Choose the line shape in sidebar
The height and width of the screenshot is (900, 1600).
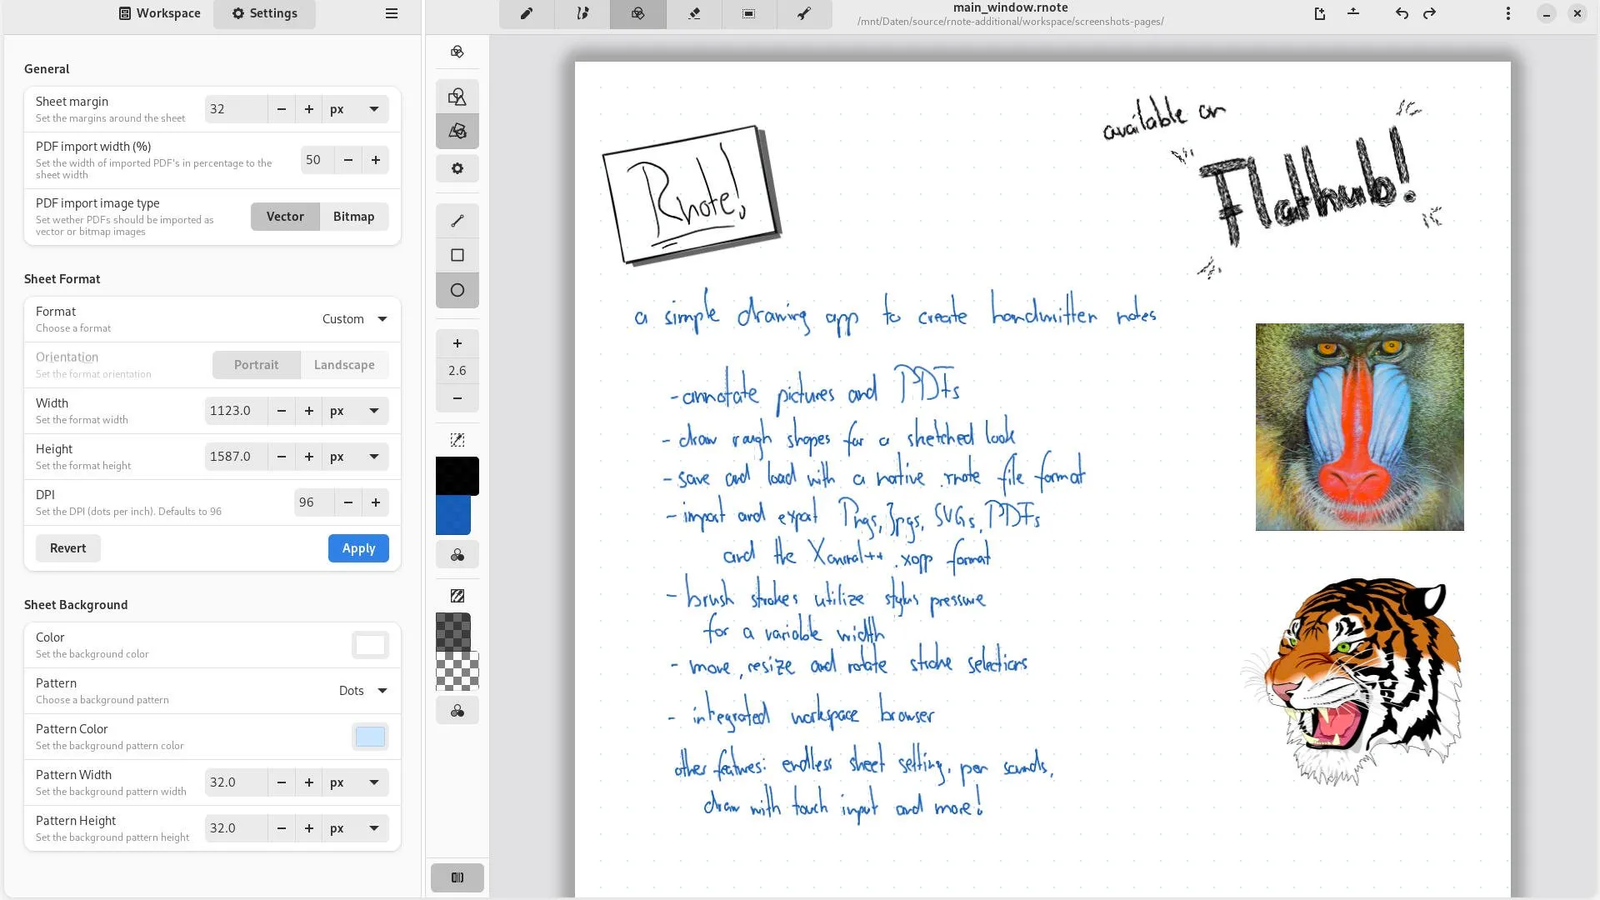pos(457,221)
